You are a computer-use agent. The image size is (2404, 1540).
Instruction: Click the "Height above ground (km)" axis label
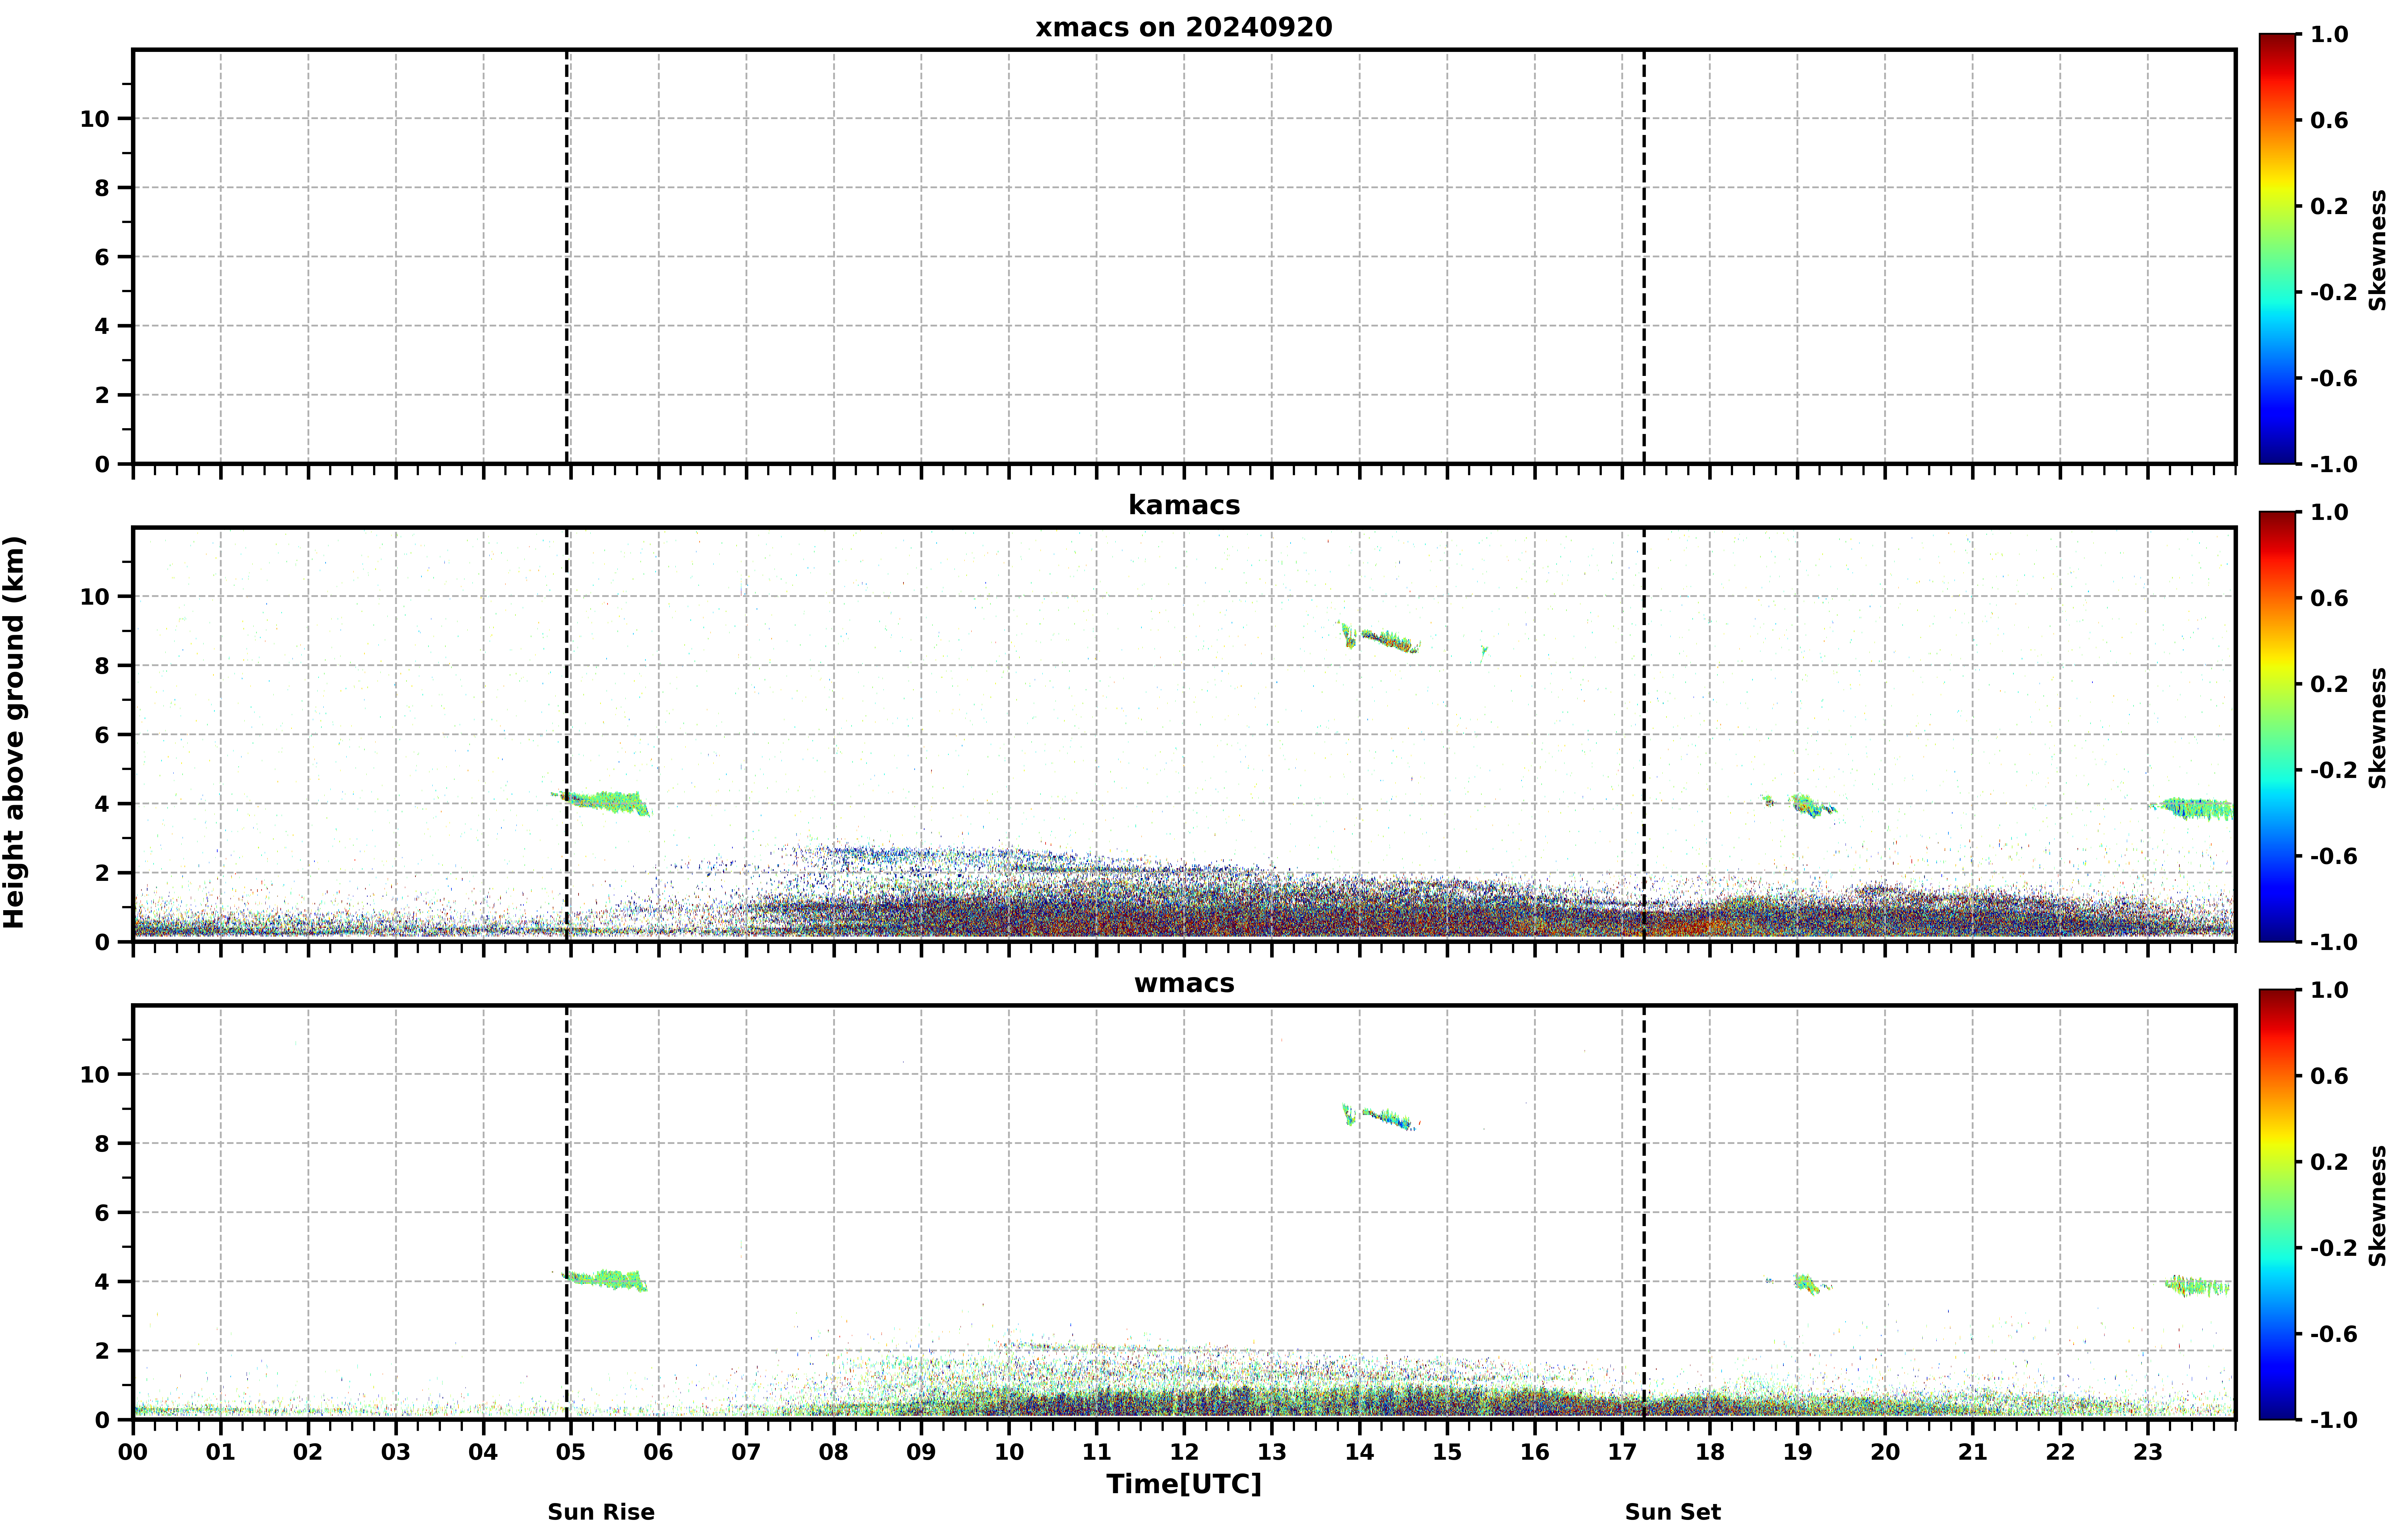pyautogui.click(x=14, y=732)
